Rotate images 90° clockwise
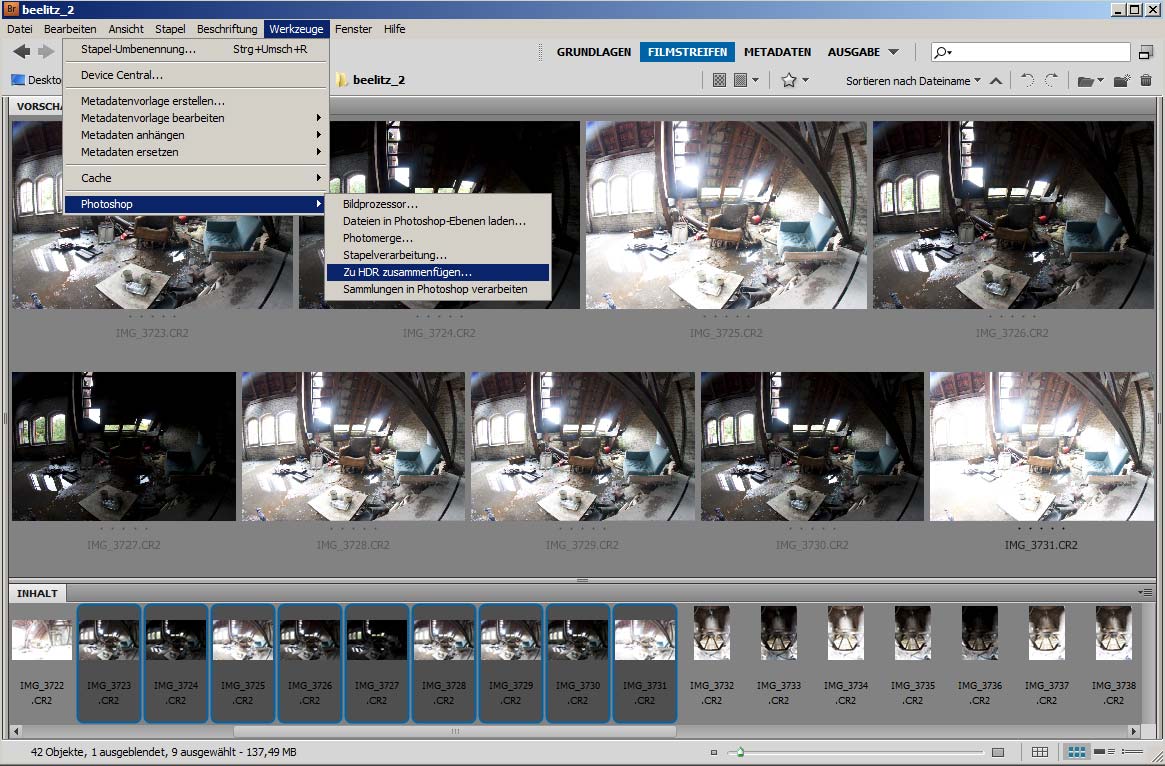 pos(1051,81)
